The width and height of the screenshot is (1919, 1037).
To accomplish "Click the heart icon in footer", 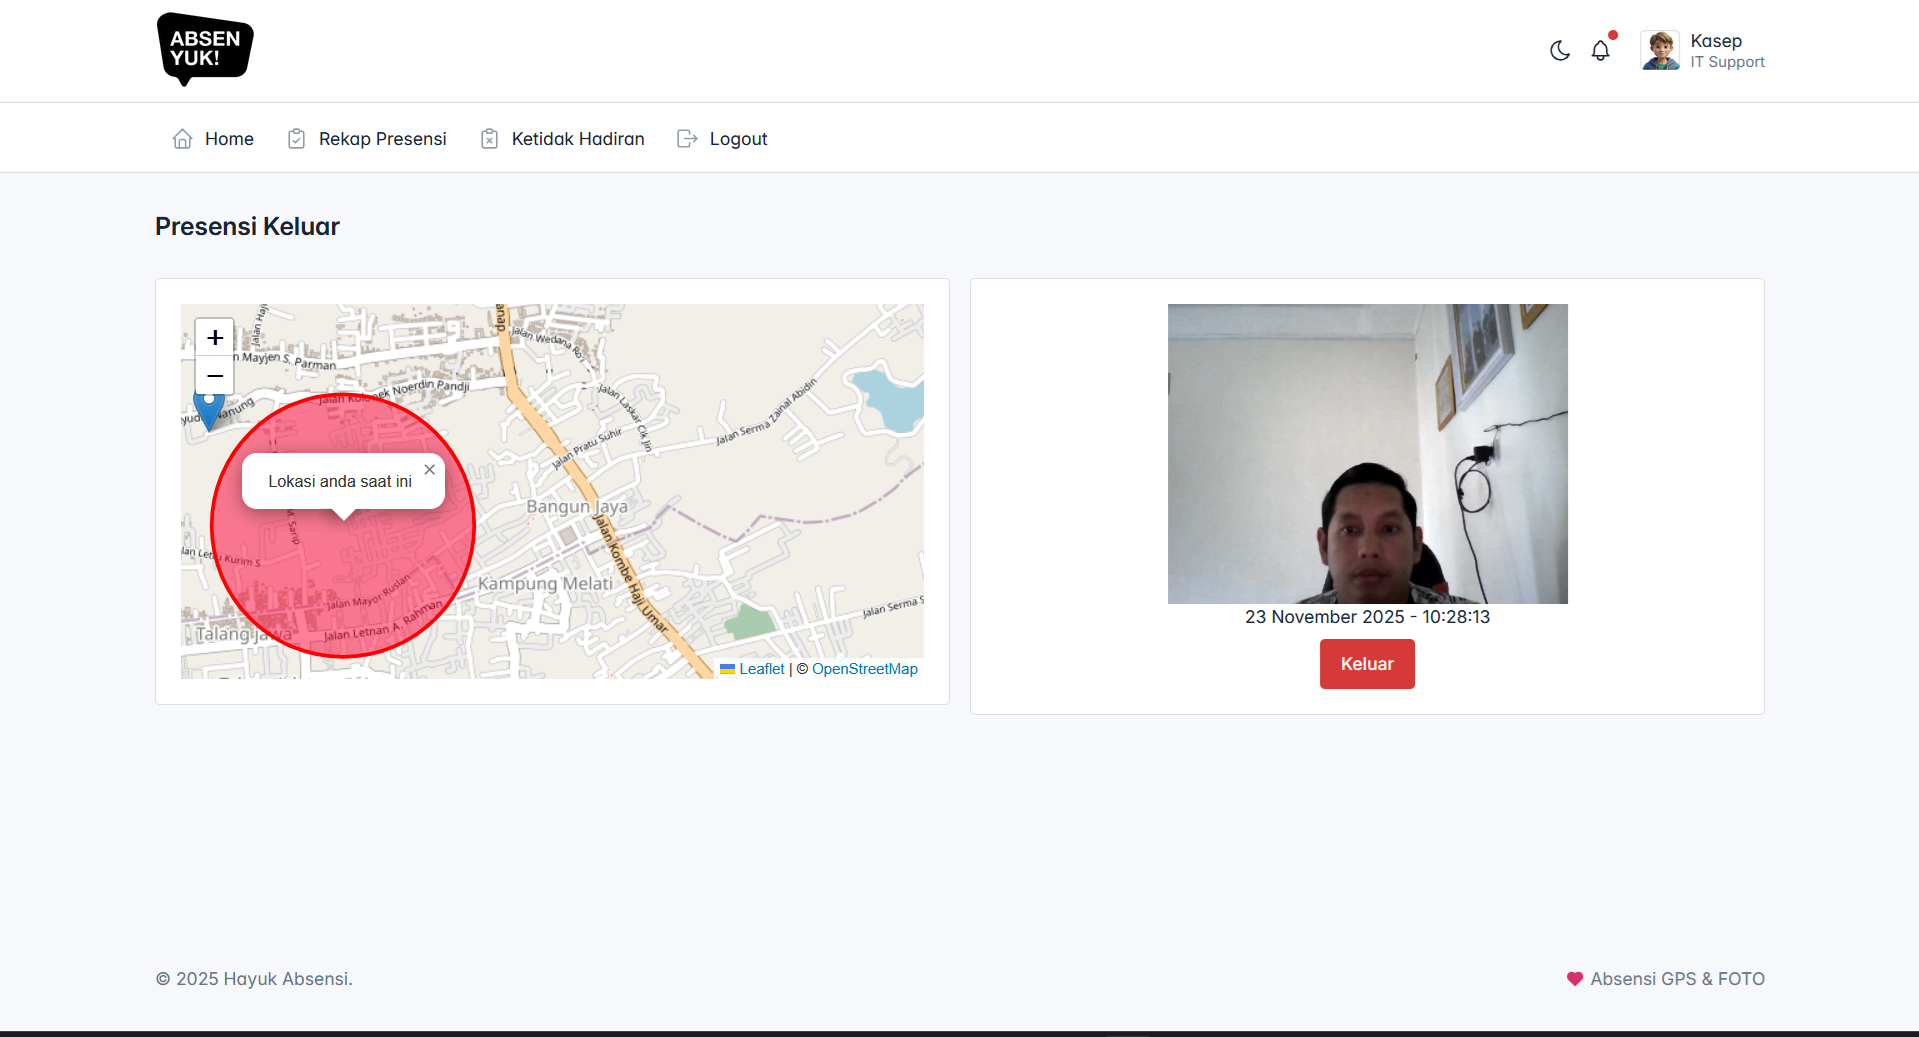I will pos(1575,979).
